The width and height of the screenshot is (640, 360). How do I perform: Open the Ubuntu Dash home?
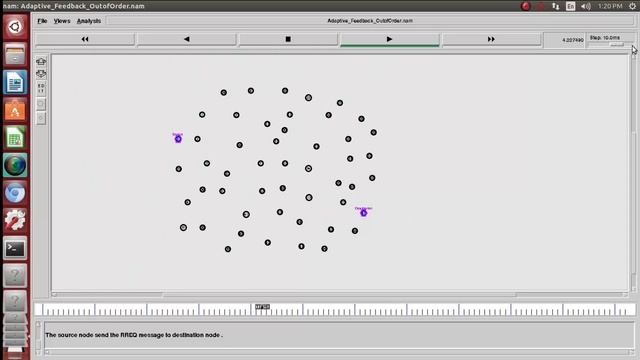(x=15, y=27)
